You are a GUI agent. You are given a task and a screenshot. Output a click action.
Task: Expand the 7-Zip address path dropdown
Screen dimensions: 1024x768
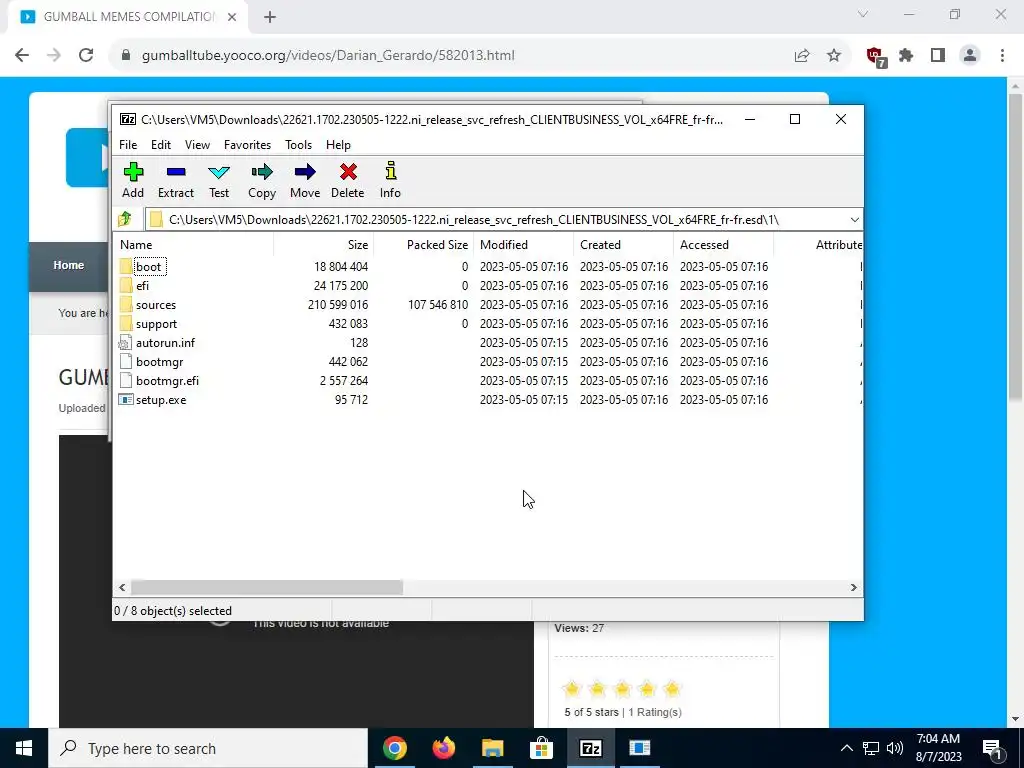coord(854,219)
